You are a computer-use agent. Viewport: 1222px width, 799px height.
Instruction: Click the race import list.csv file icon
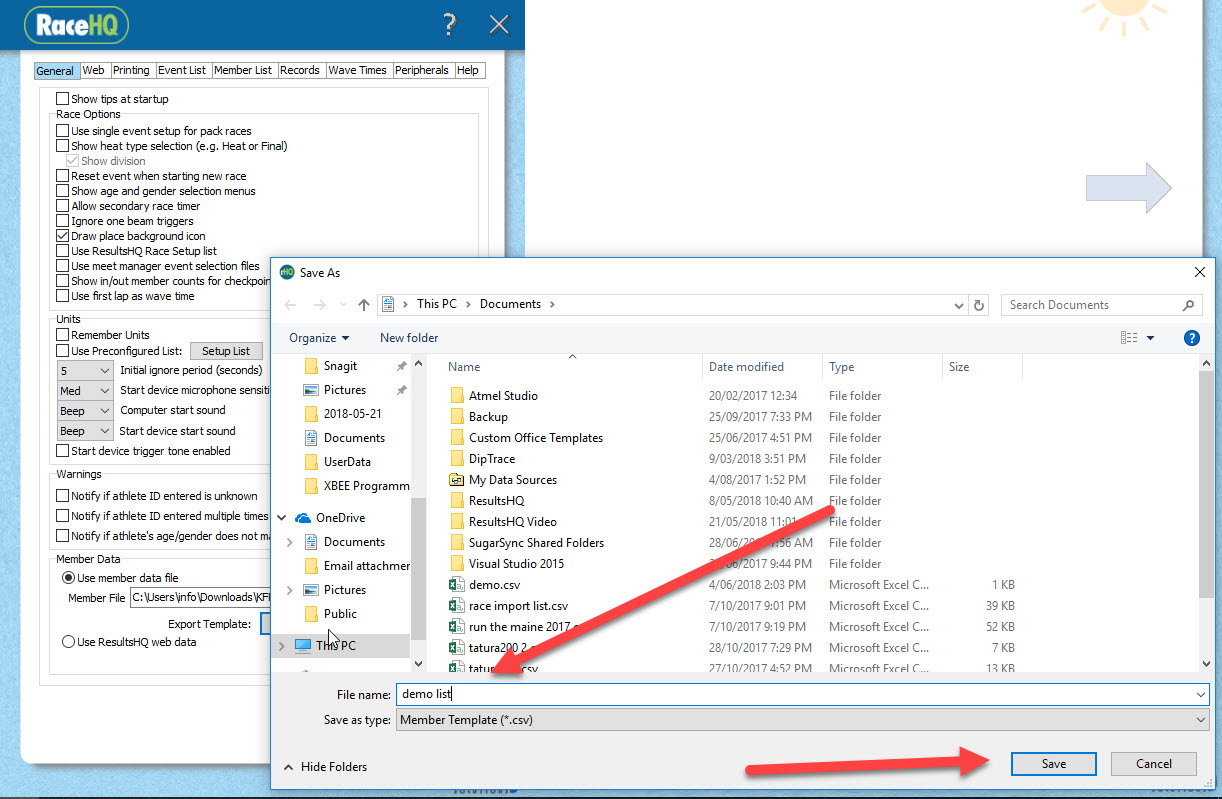coord(457,606)
